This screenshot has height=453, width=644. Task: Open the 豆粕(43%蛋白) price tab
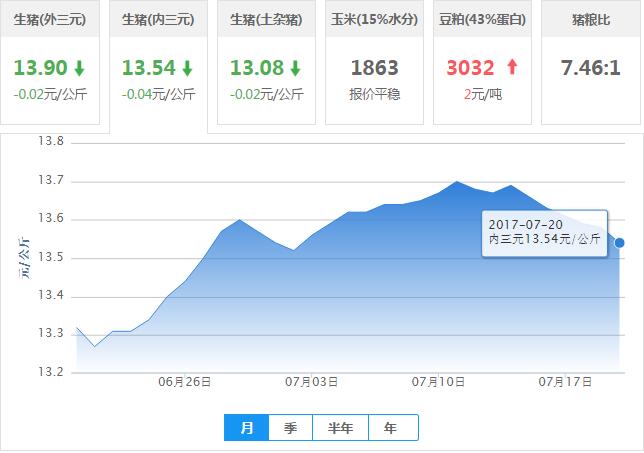(x=482, y=62)
